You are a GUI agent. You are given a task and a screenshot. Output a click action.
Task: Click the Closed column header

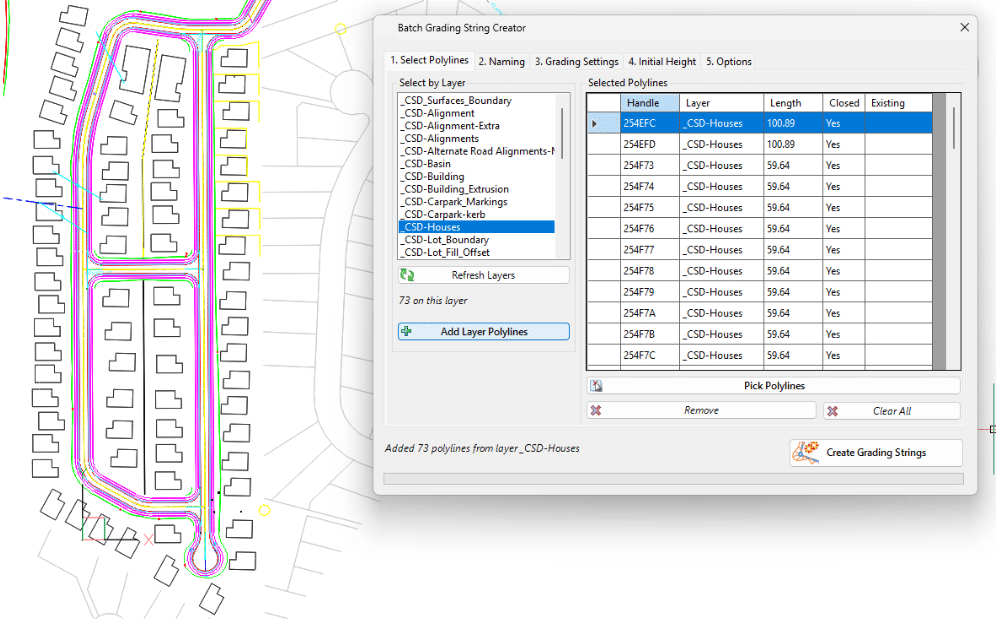pos(843,103)
